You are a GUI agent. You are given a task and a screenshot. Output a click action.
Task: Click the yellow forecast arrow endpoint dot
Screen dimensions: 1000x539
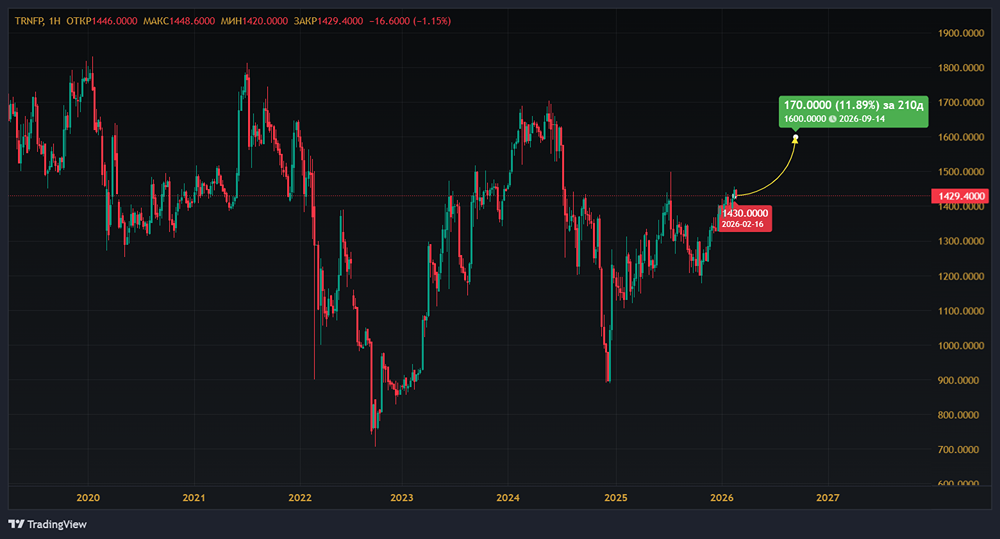click(x=796, y=138)
